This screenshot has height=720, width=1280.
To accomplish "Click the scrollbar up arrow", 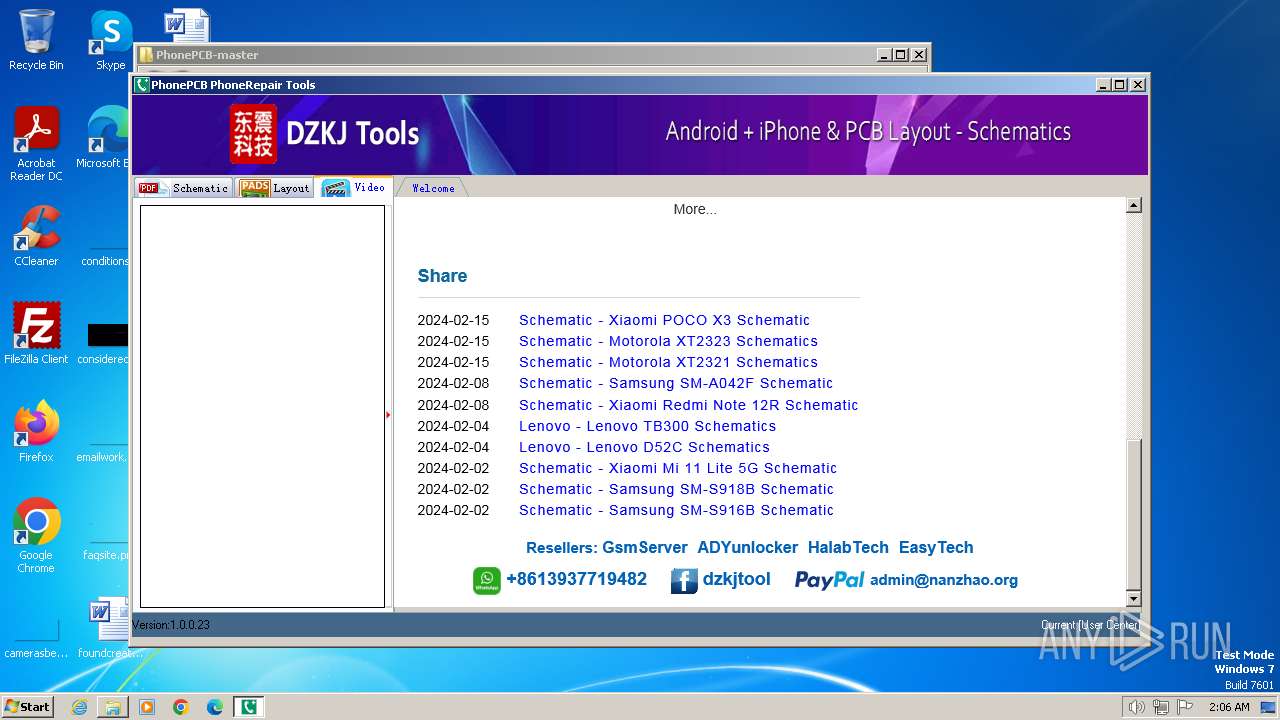I will (1133, 206).
